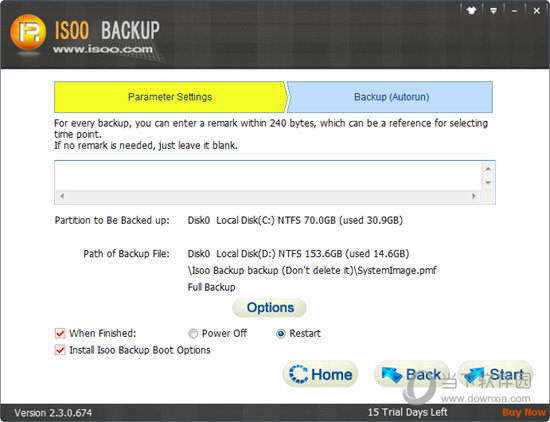Select the Backup (Autorun) step tab
The image size is (550, 422).
pyautogui.click(x=390, y=97)
